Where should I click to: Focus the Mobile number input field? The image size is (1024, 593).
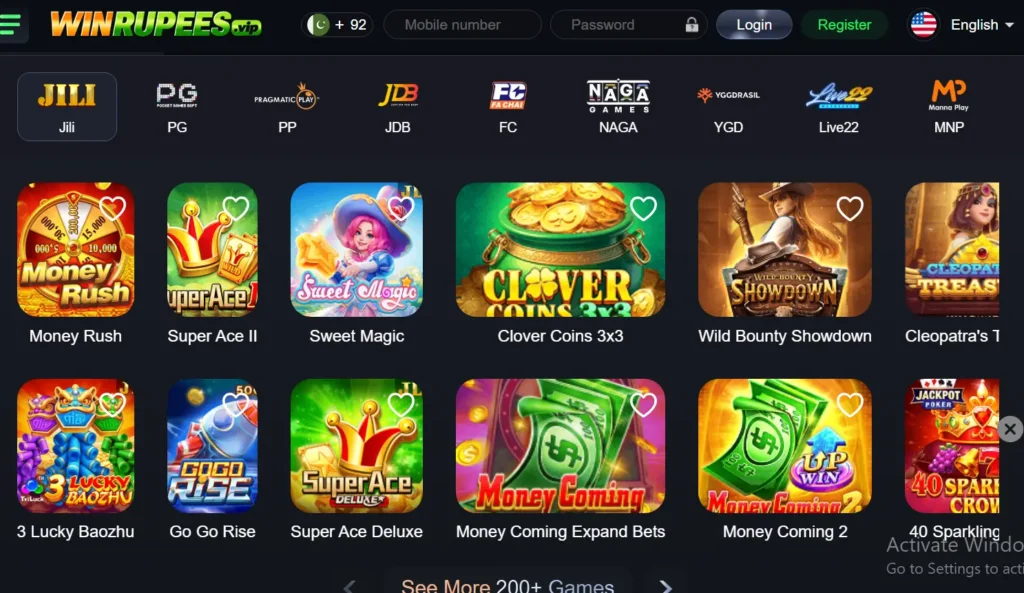[462, 25]
